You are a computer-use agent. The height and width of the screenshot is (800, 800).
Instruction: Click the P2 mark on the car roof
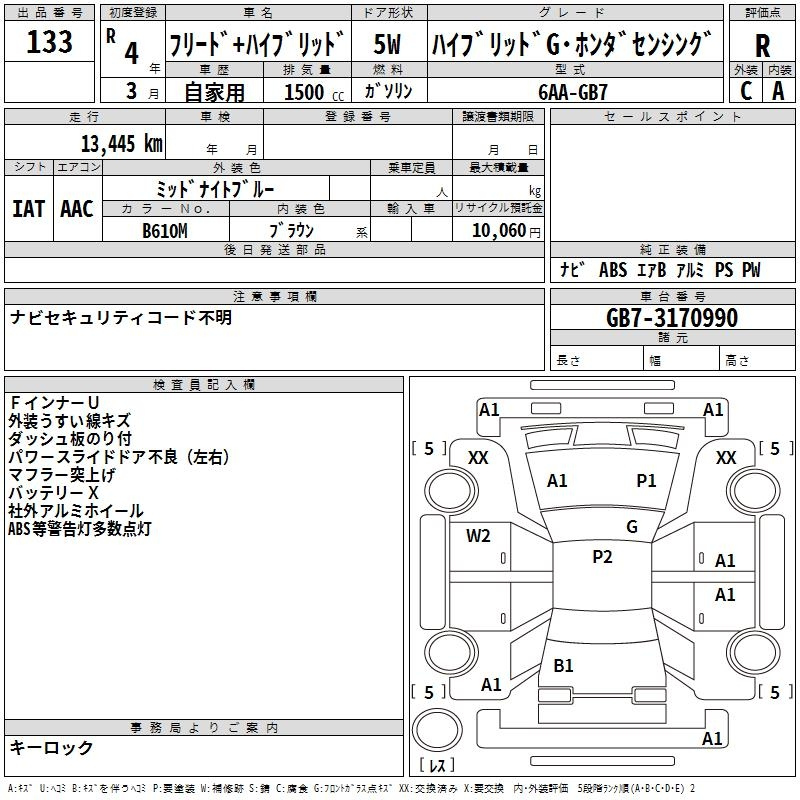coord(602,557)
